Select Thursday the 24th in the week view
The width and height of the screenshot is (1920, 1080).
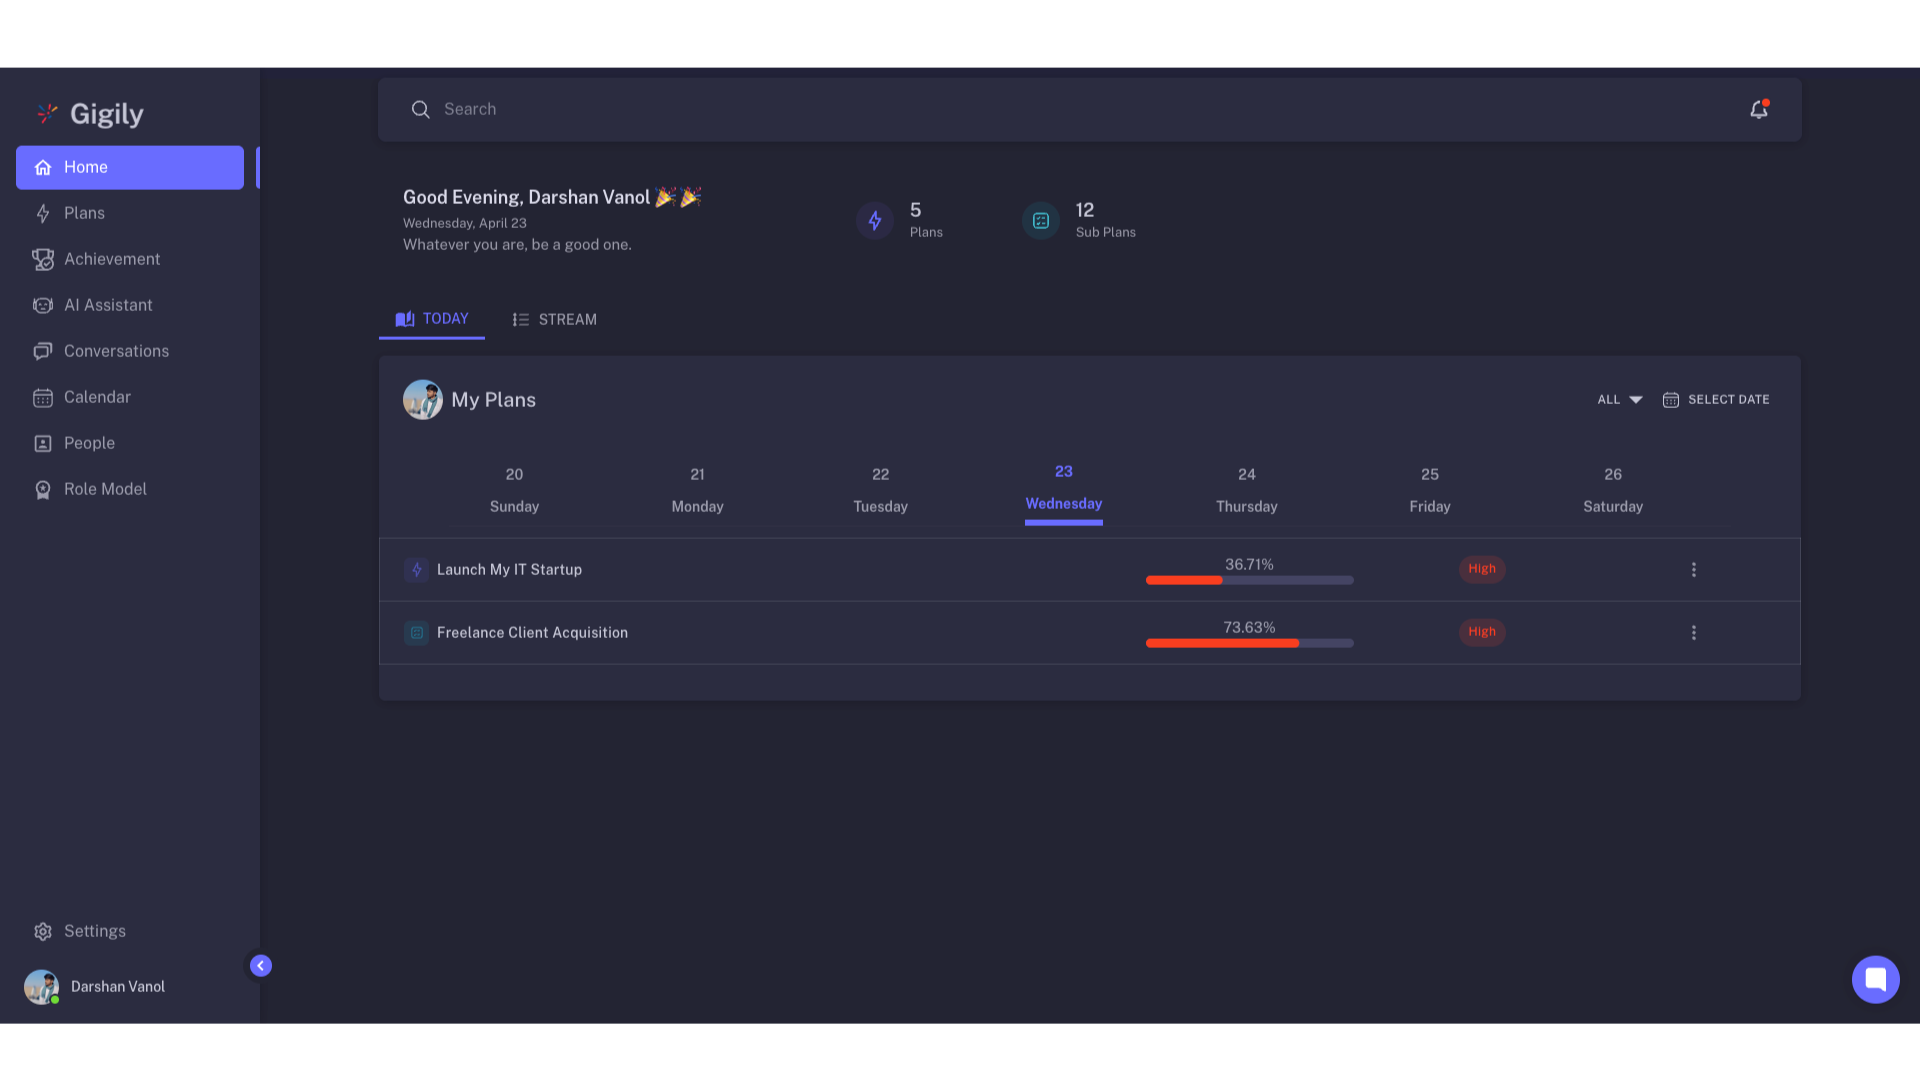tap(1246, 490)
